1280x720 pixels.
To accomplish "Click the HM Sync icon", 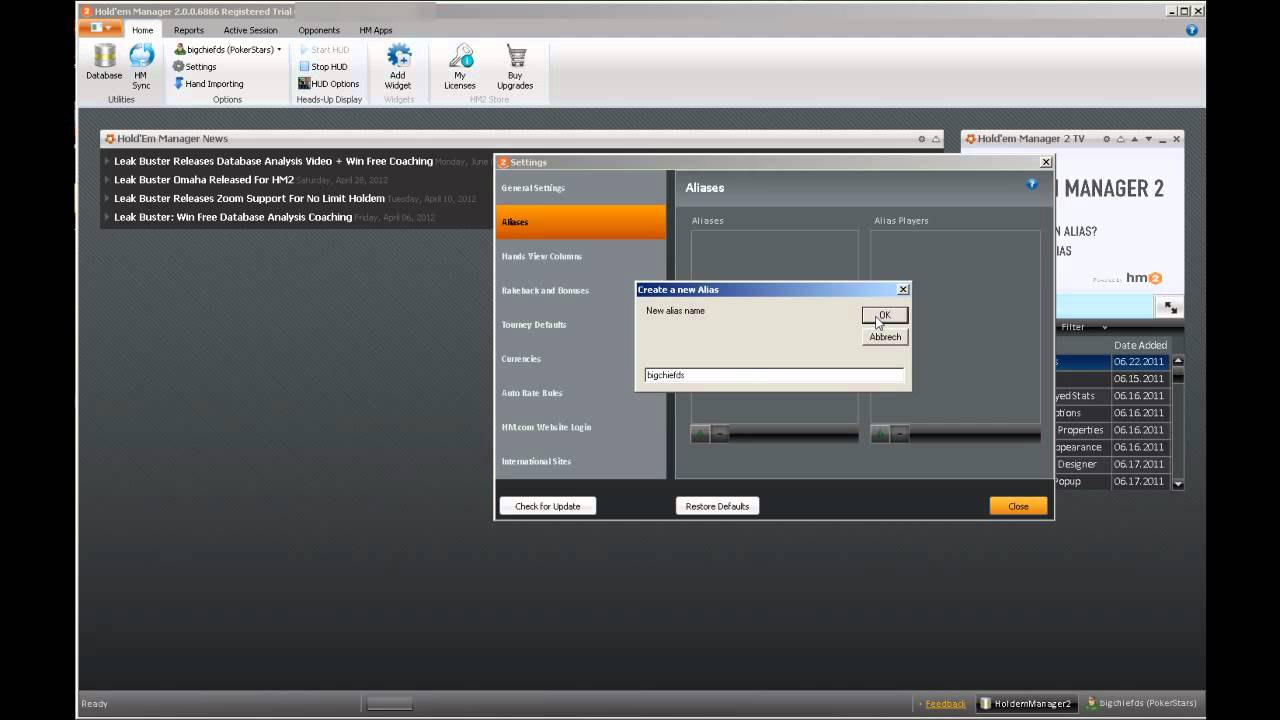I will coord(141,62).
